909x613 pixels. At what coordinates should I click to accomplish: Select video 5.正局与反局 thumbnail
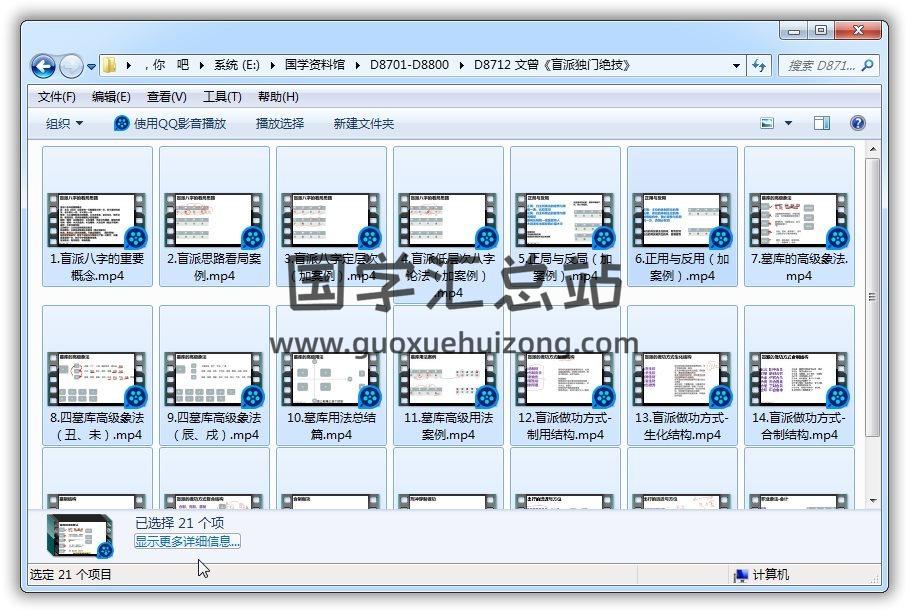[x=565, y=220]
